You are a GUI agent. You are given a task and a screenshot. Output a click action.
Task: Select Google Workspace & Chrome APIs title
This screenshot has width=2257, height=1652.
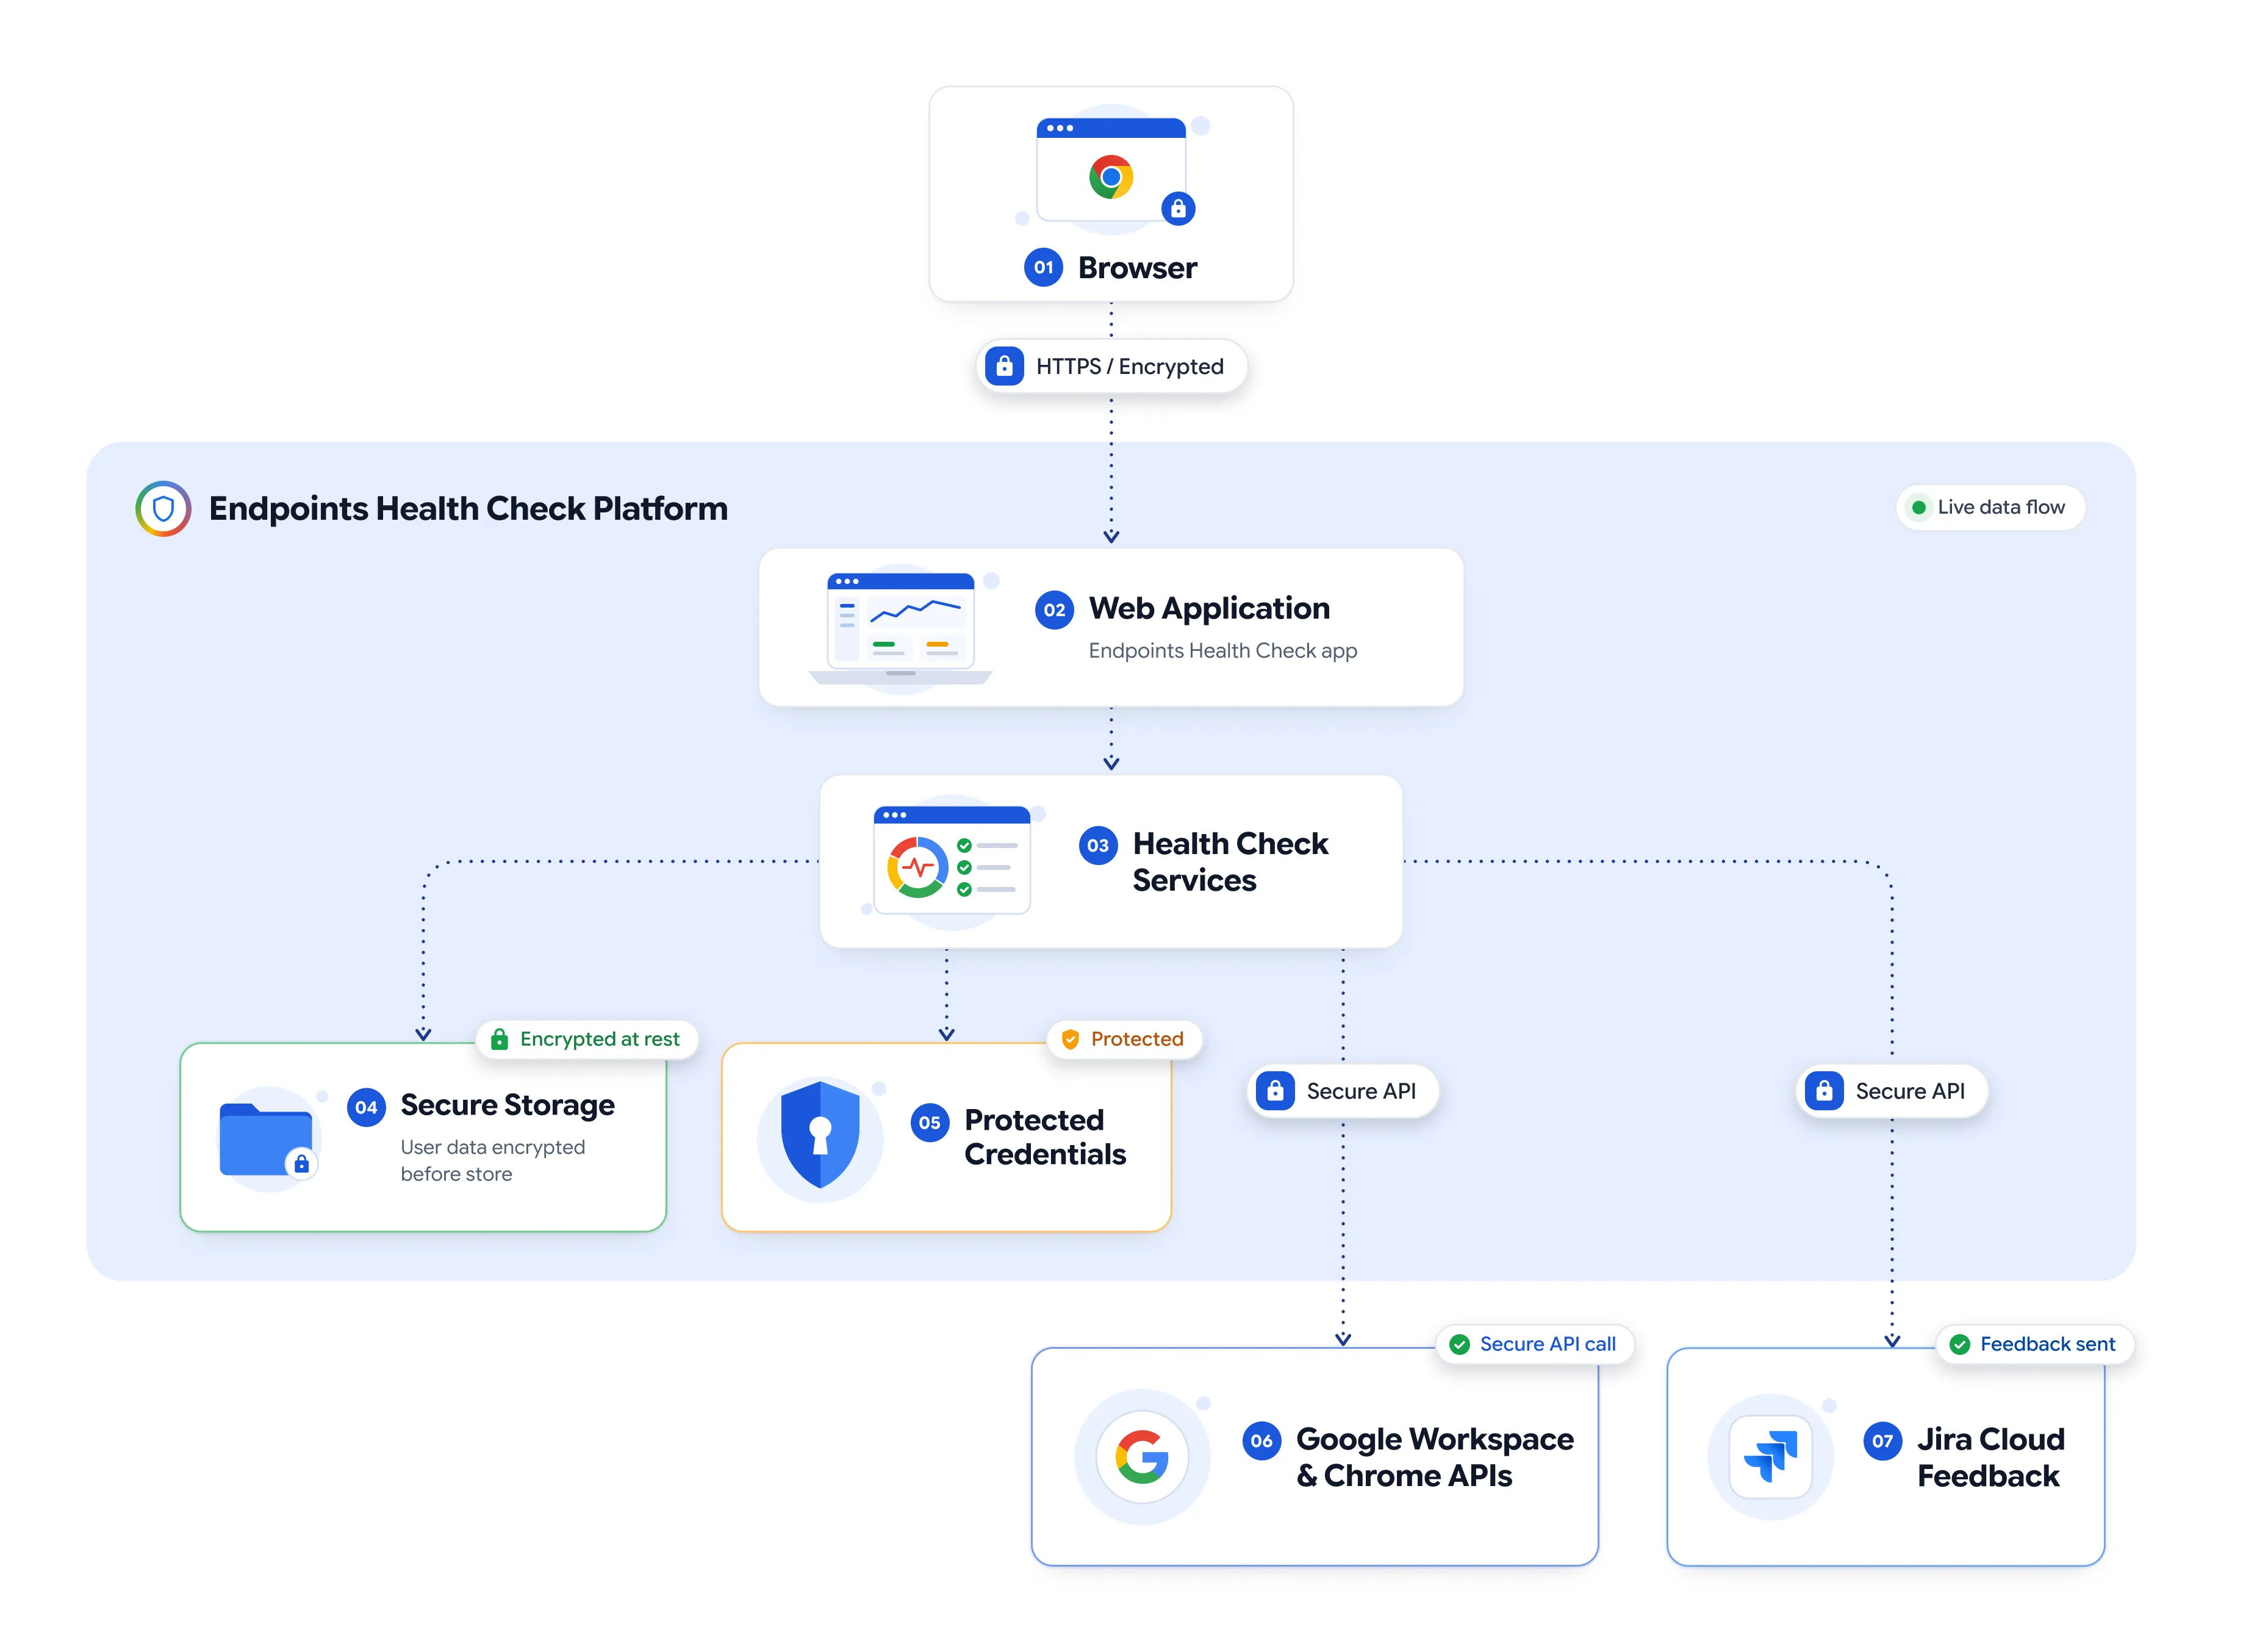pos(1435,1457)
